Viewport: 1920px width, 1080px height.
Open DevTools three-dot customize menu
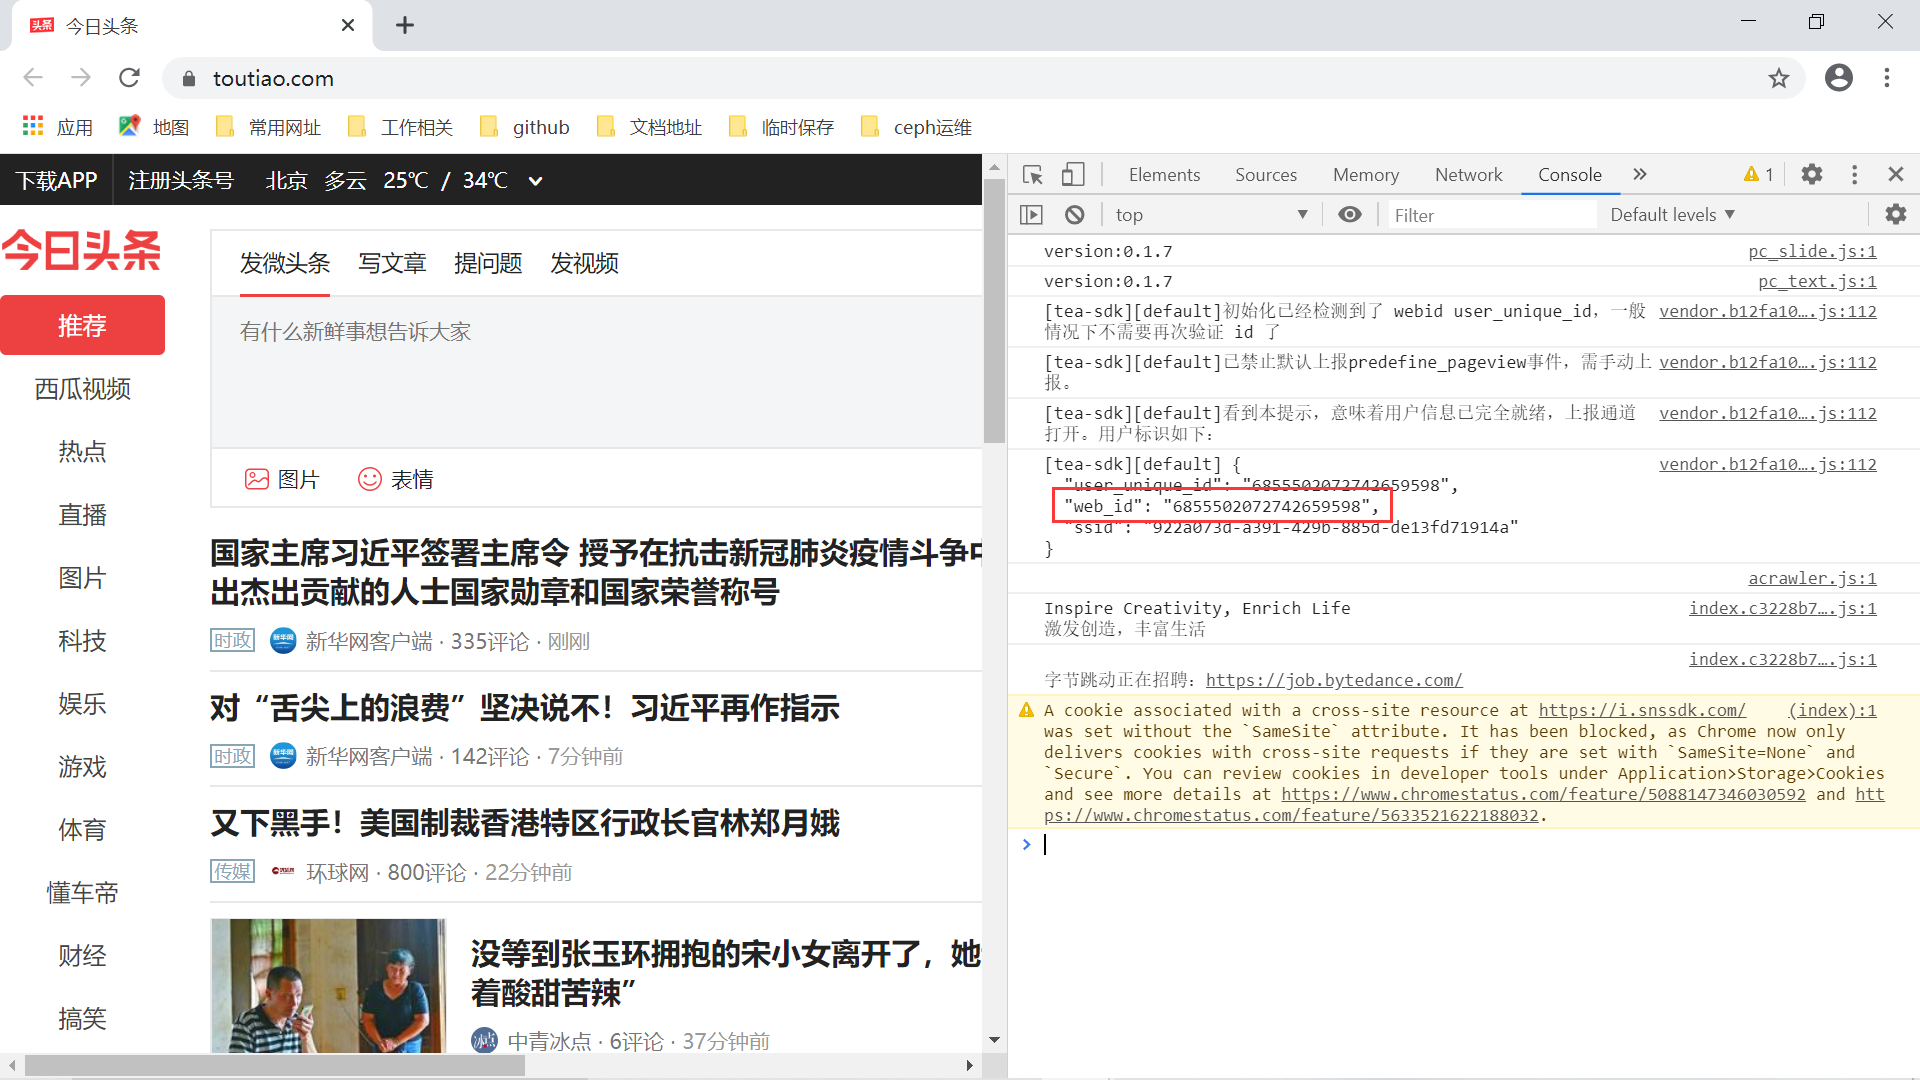coord(1855,174)
